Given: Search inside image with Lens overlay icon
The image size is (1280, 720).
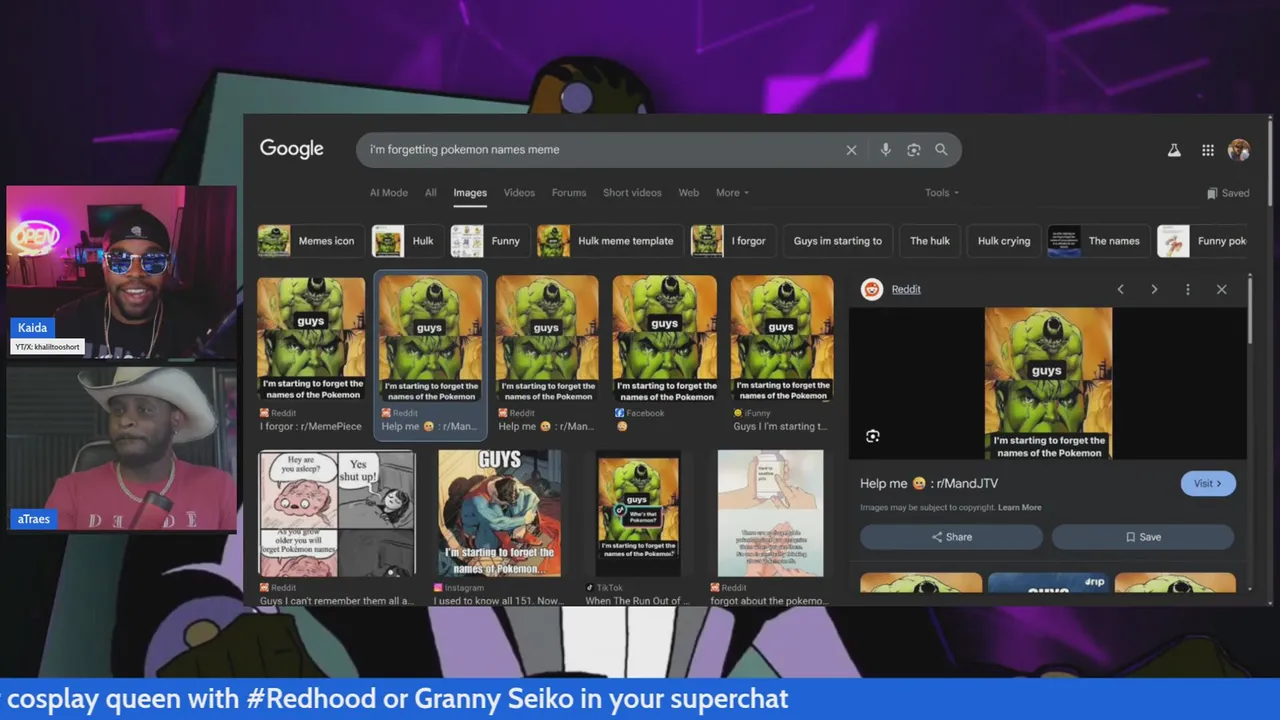Looking at the screenshot, I should tap(872, 436).
